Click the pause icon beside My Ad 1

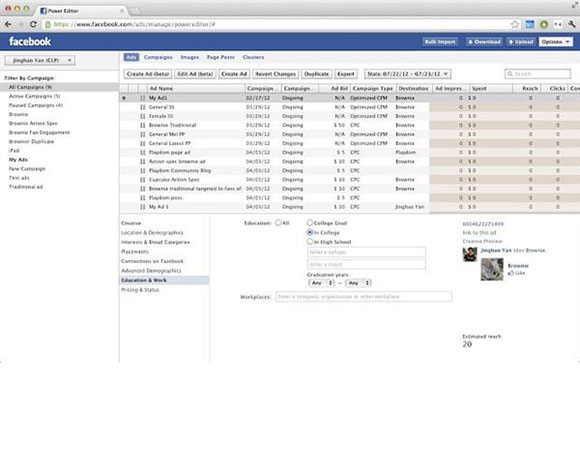tap(143, 207)
